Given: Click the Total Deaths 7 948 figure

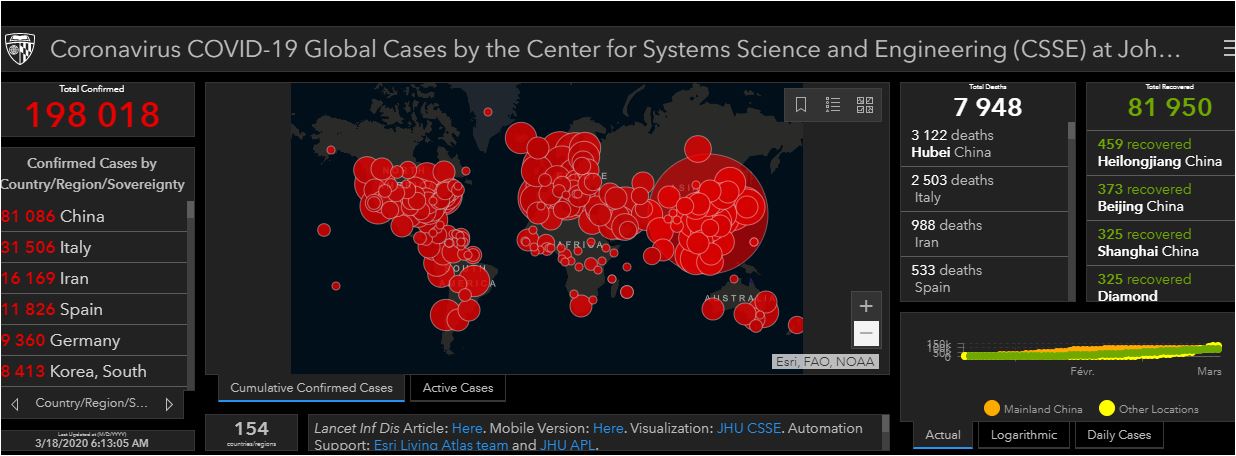Looking at the screenshot, I should (x=988, y=107).
